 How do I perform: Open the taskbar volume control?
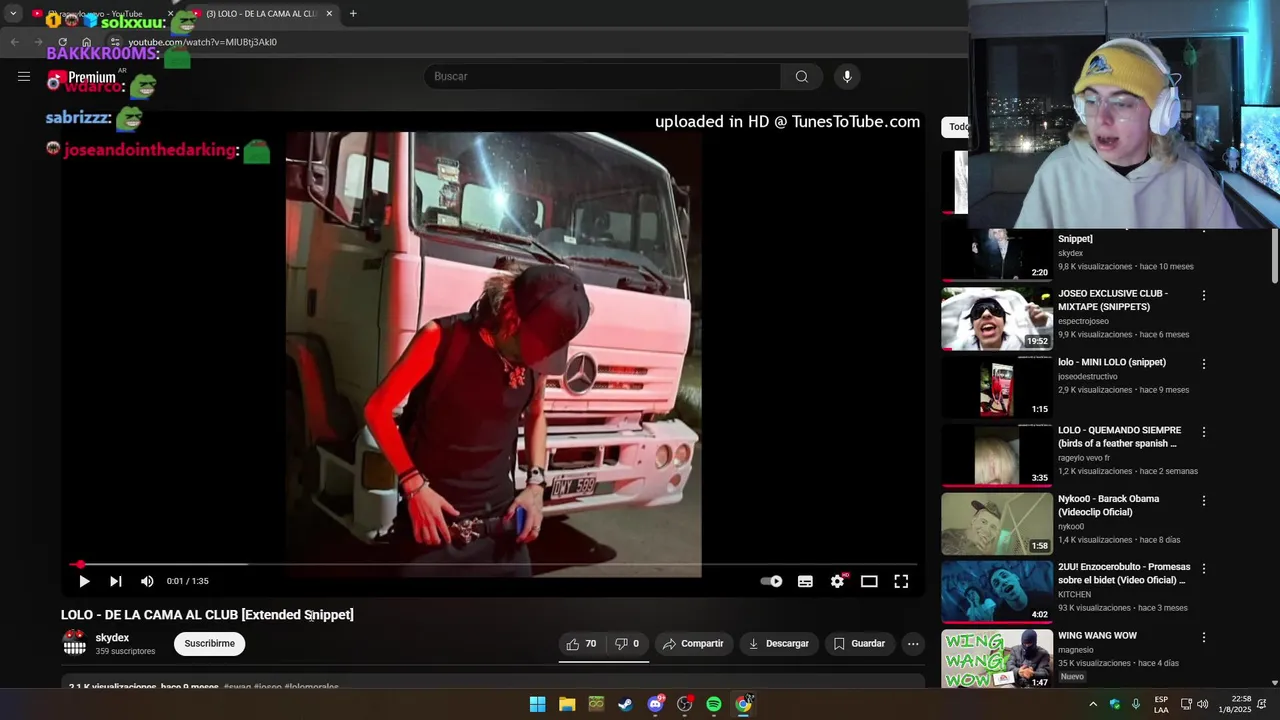pos(1202,704)
